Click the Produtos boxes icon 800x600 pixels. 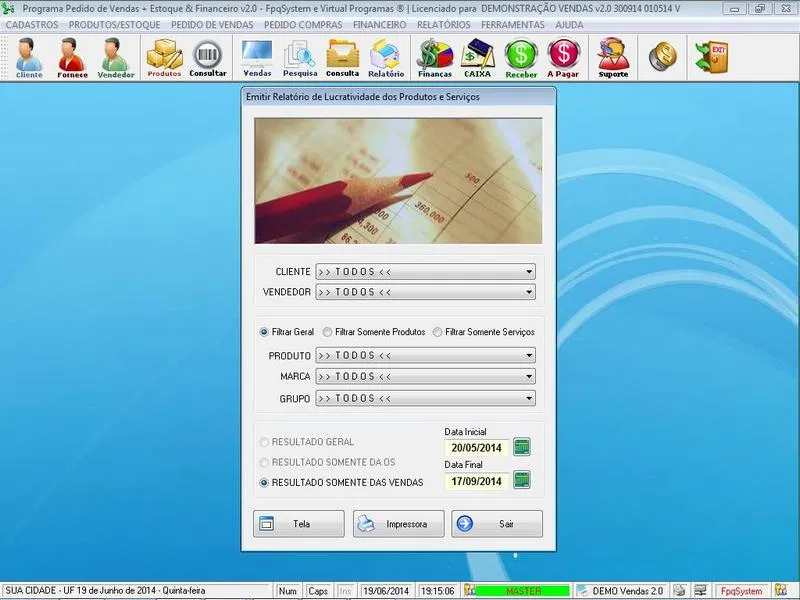coord(164,57)
